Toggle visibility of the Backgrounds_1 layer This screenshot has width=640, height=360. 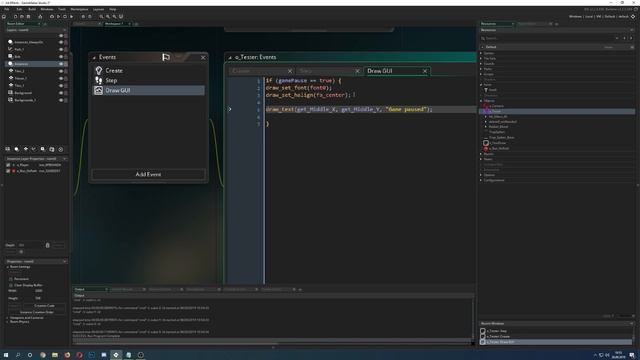(x=61, y=100)
